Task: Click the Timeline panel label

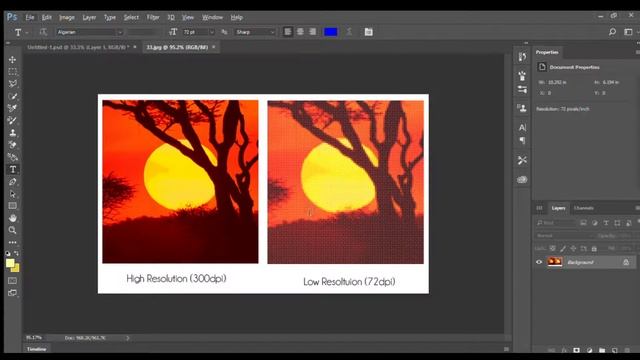Action: tap(37, 349)
